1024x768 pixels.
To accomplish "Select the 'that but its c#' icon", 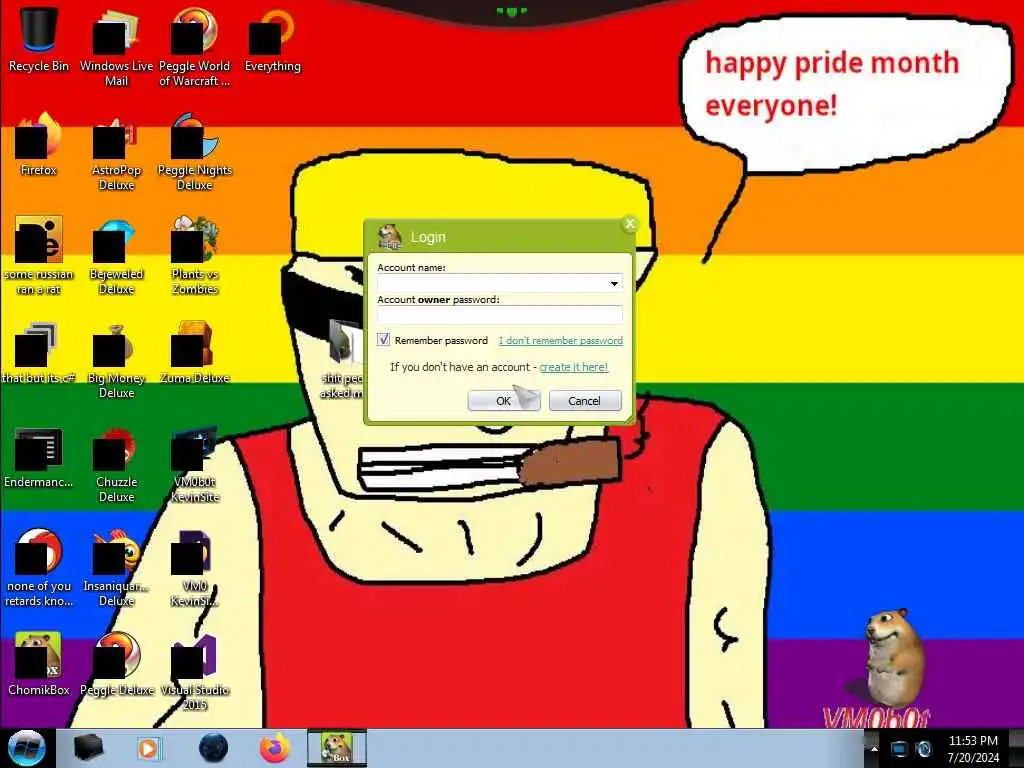I will click(x=39, y=353).
